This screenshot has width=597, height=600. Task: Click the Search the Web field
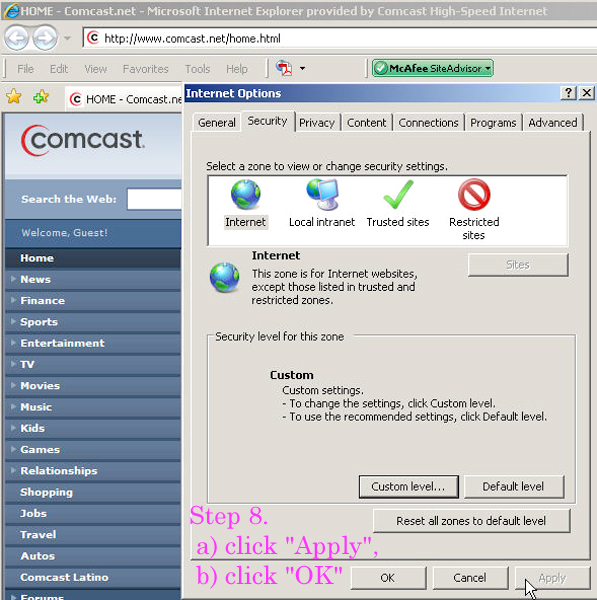(155, 199)
